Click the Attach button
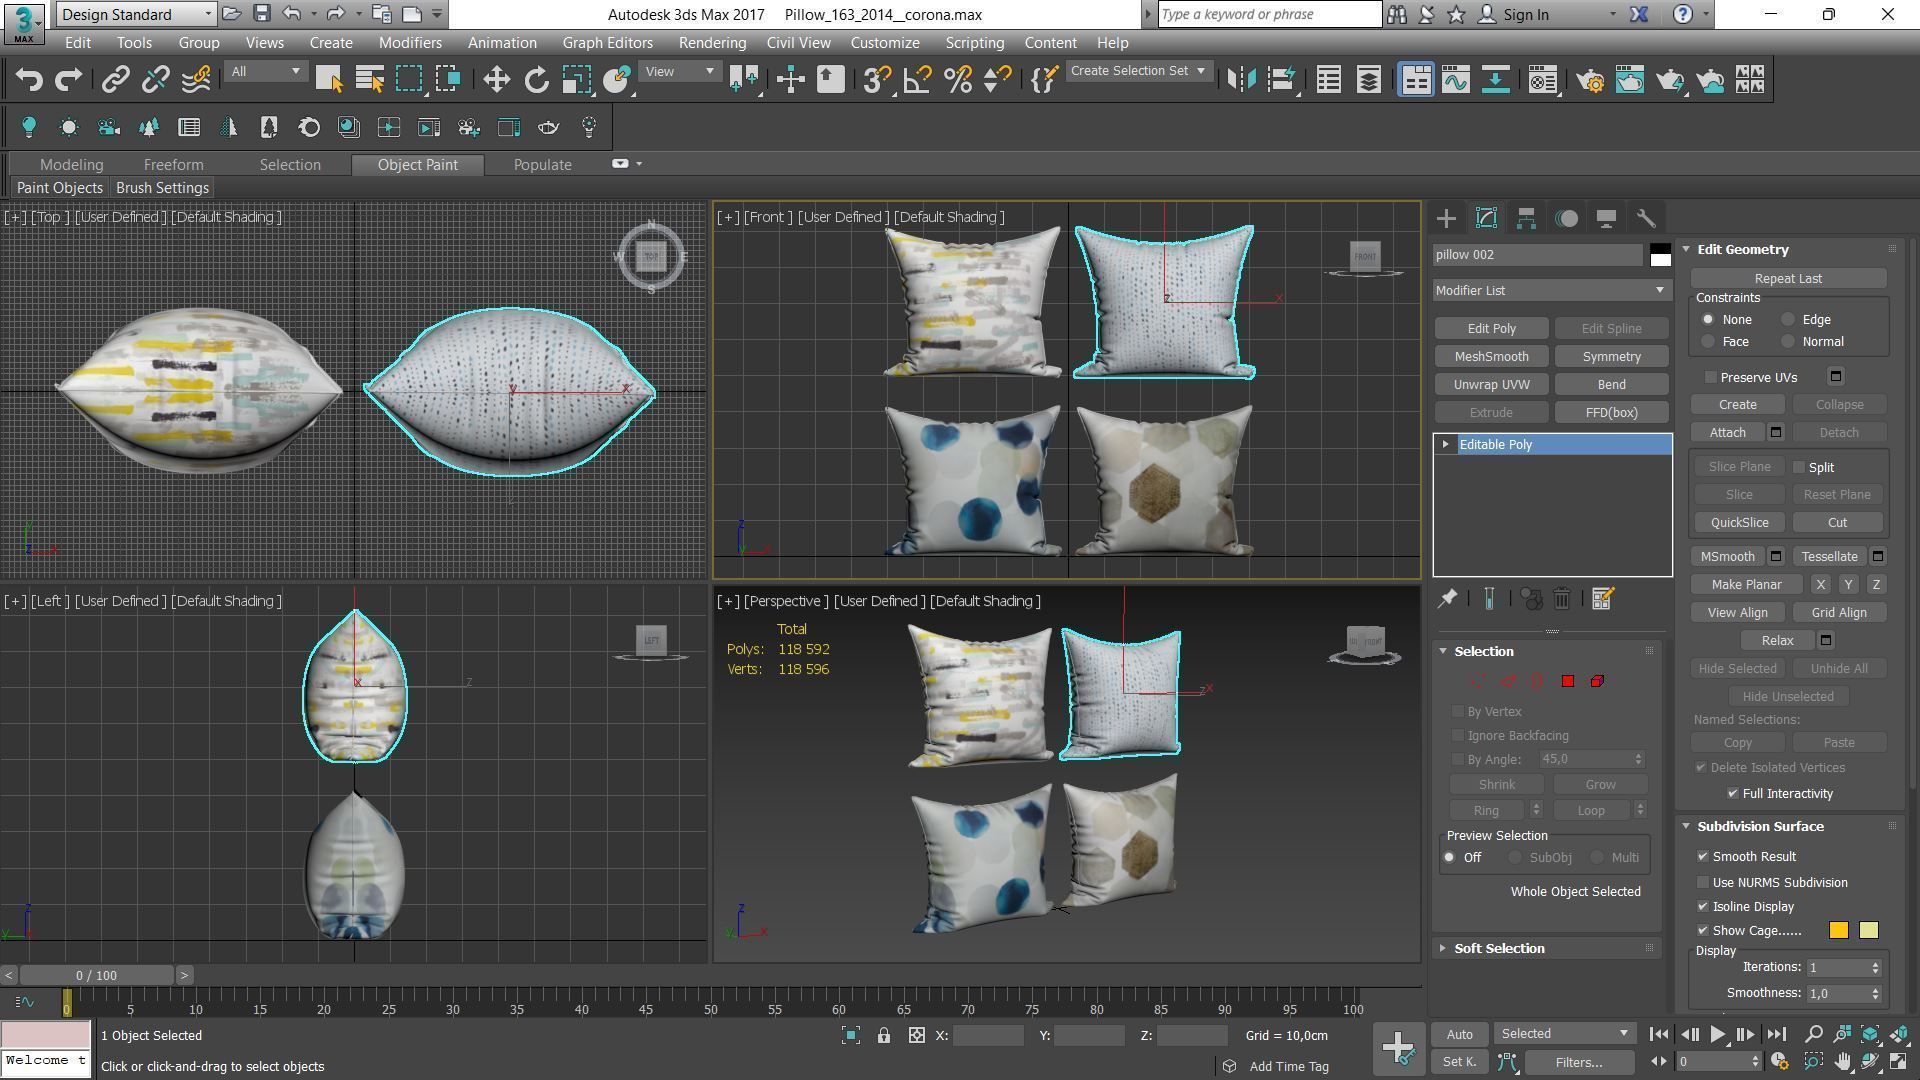This screenshot has width=1920, height=1080. (1727, 433)
